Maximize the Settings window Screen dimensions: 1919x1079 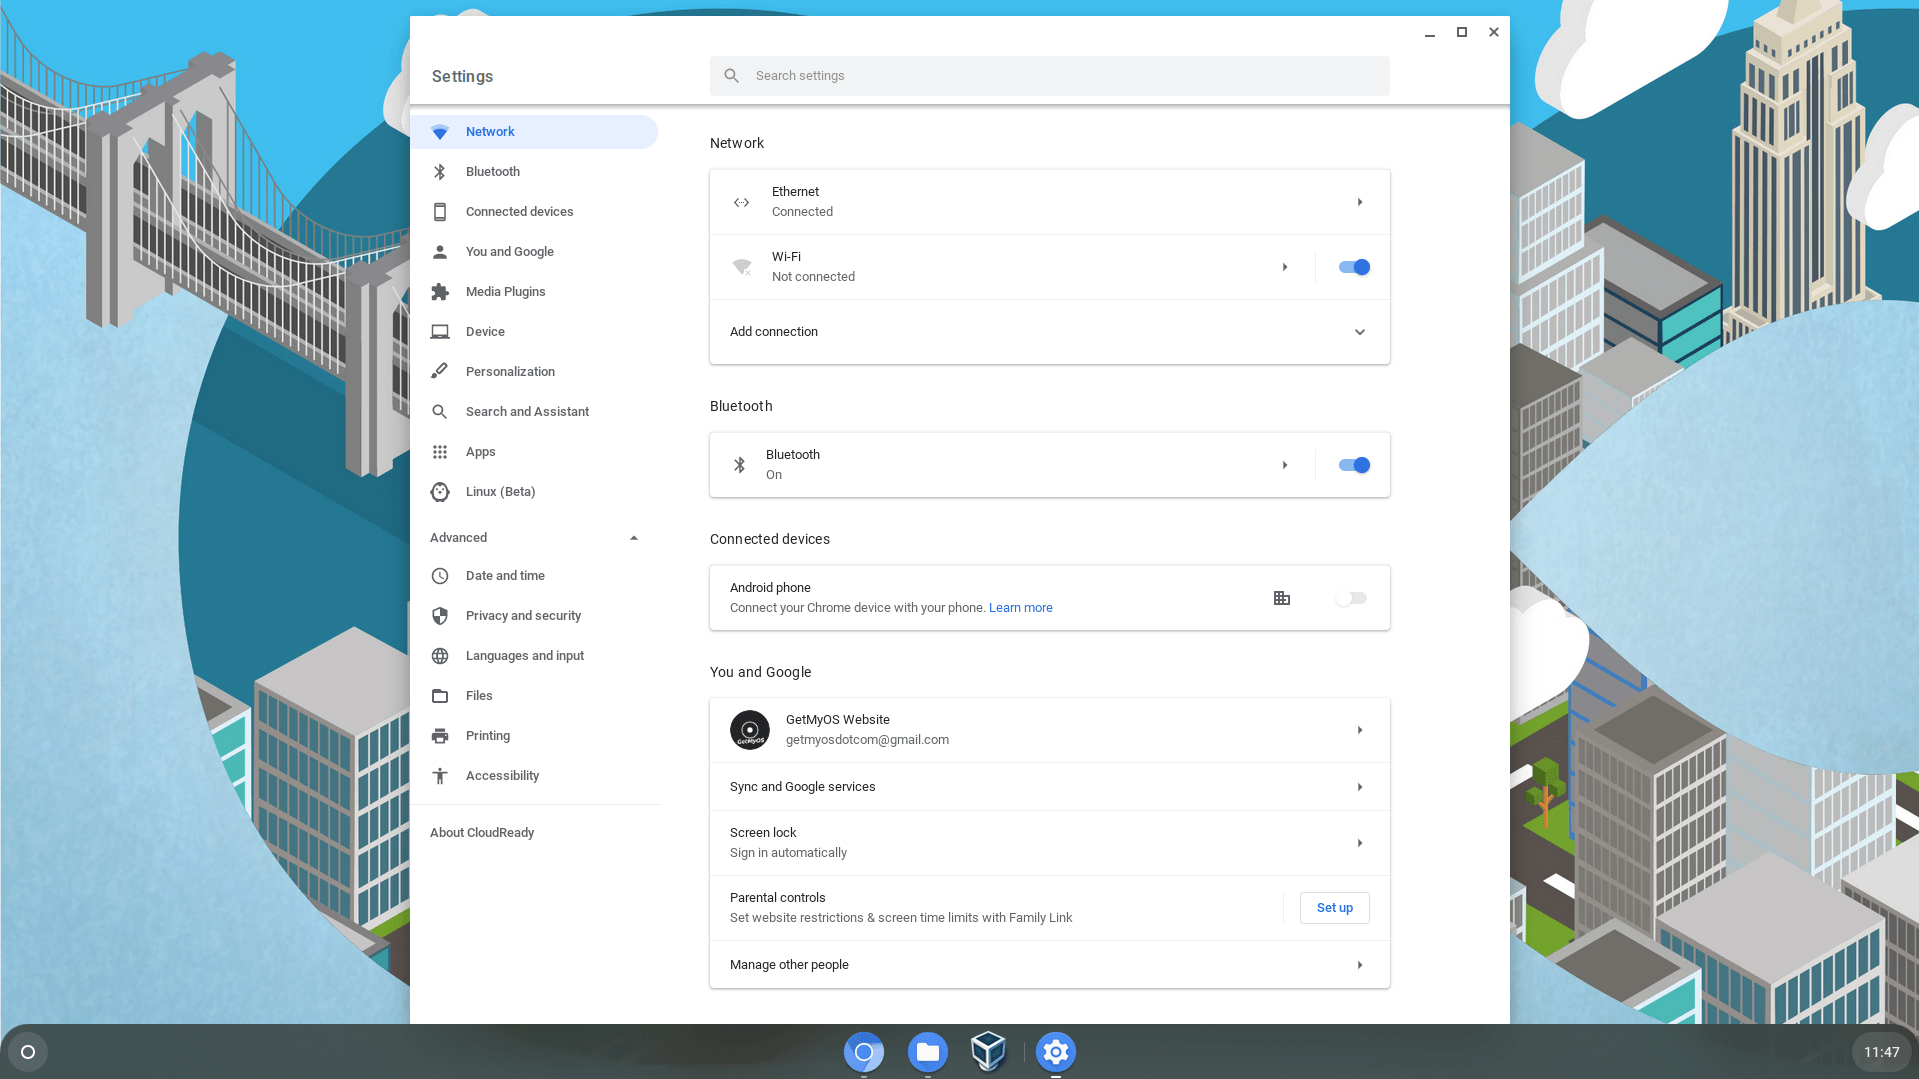(x=1462, y=32)
